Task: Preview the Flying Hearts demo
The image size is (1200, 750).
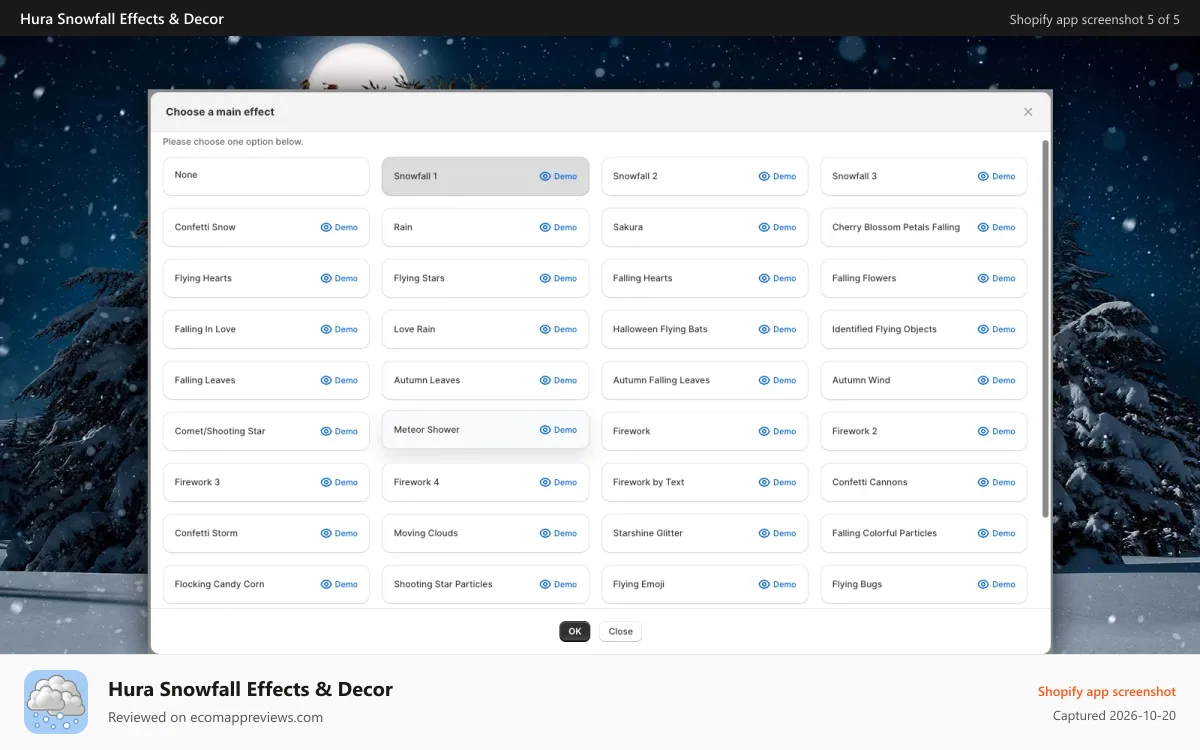Action: [339, 278]
